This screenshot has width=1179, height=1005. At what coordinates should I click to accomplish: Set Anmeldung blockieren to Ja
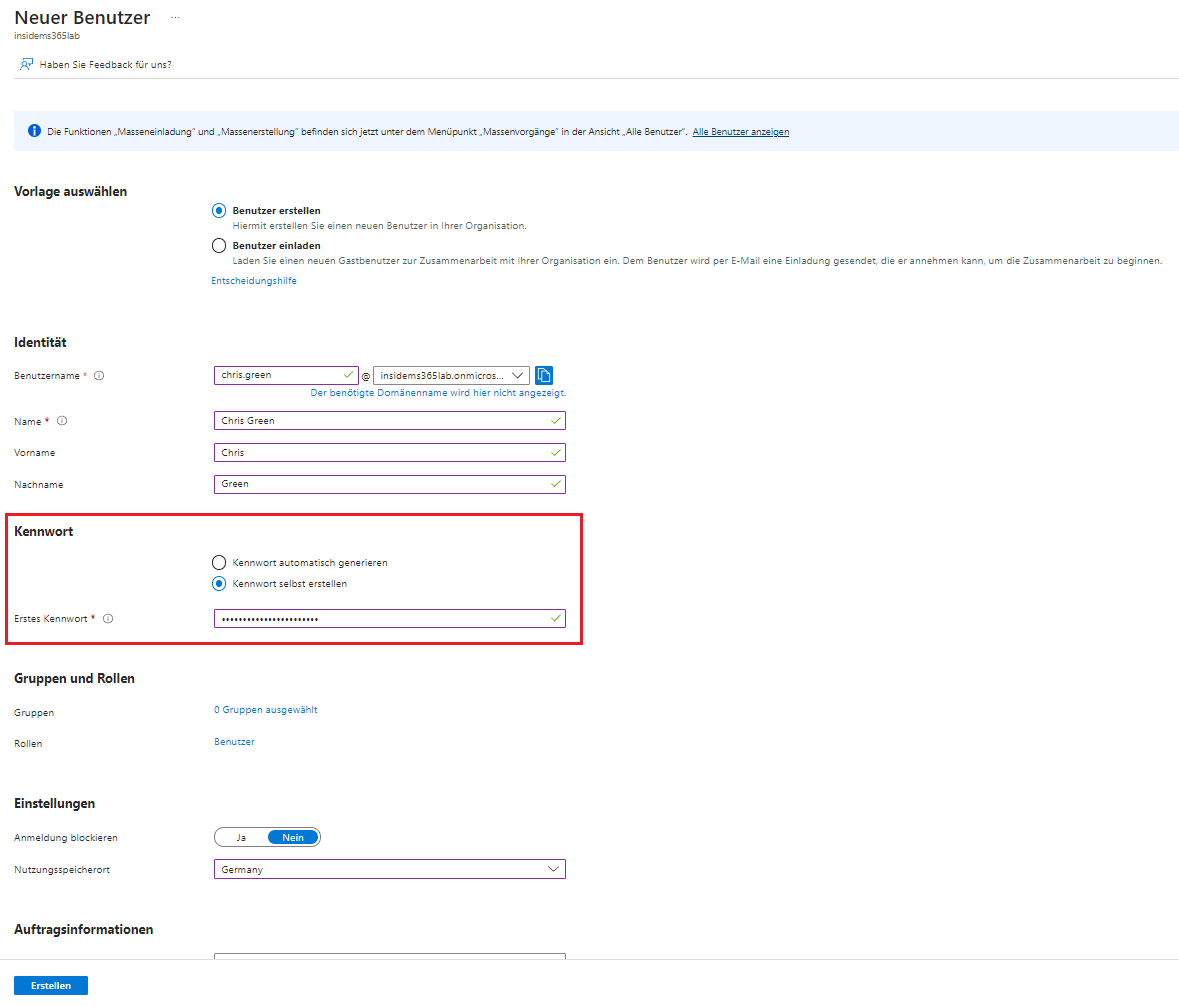point(241,837)
